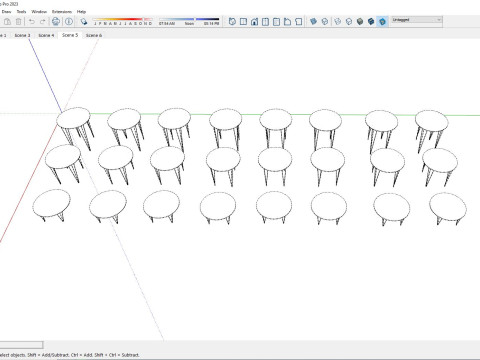The image size is (480, 360).
Task: Click the Measurements box in the status bar
Action: tap(21, 345)
